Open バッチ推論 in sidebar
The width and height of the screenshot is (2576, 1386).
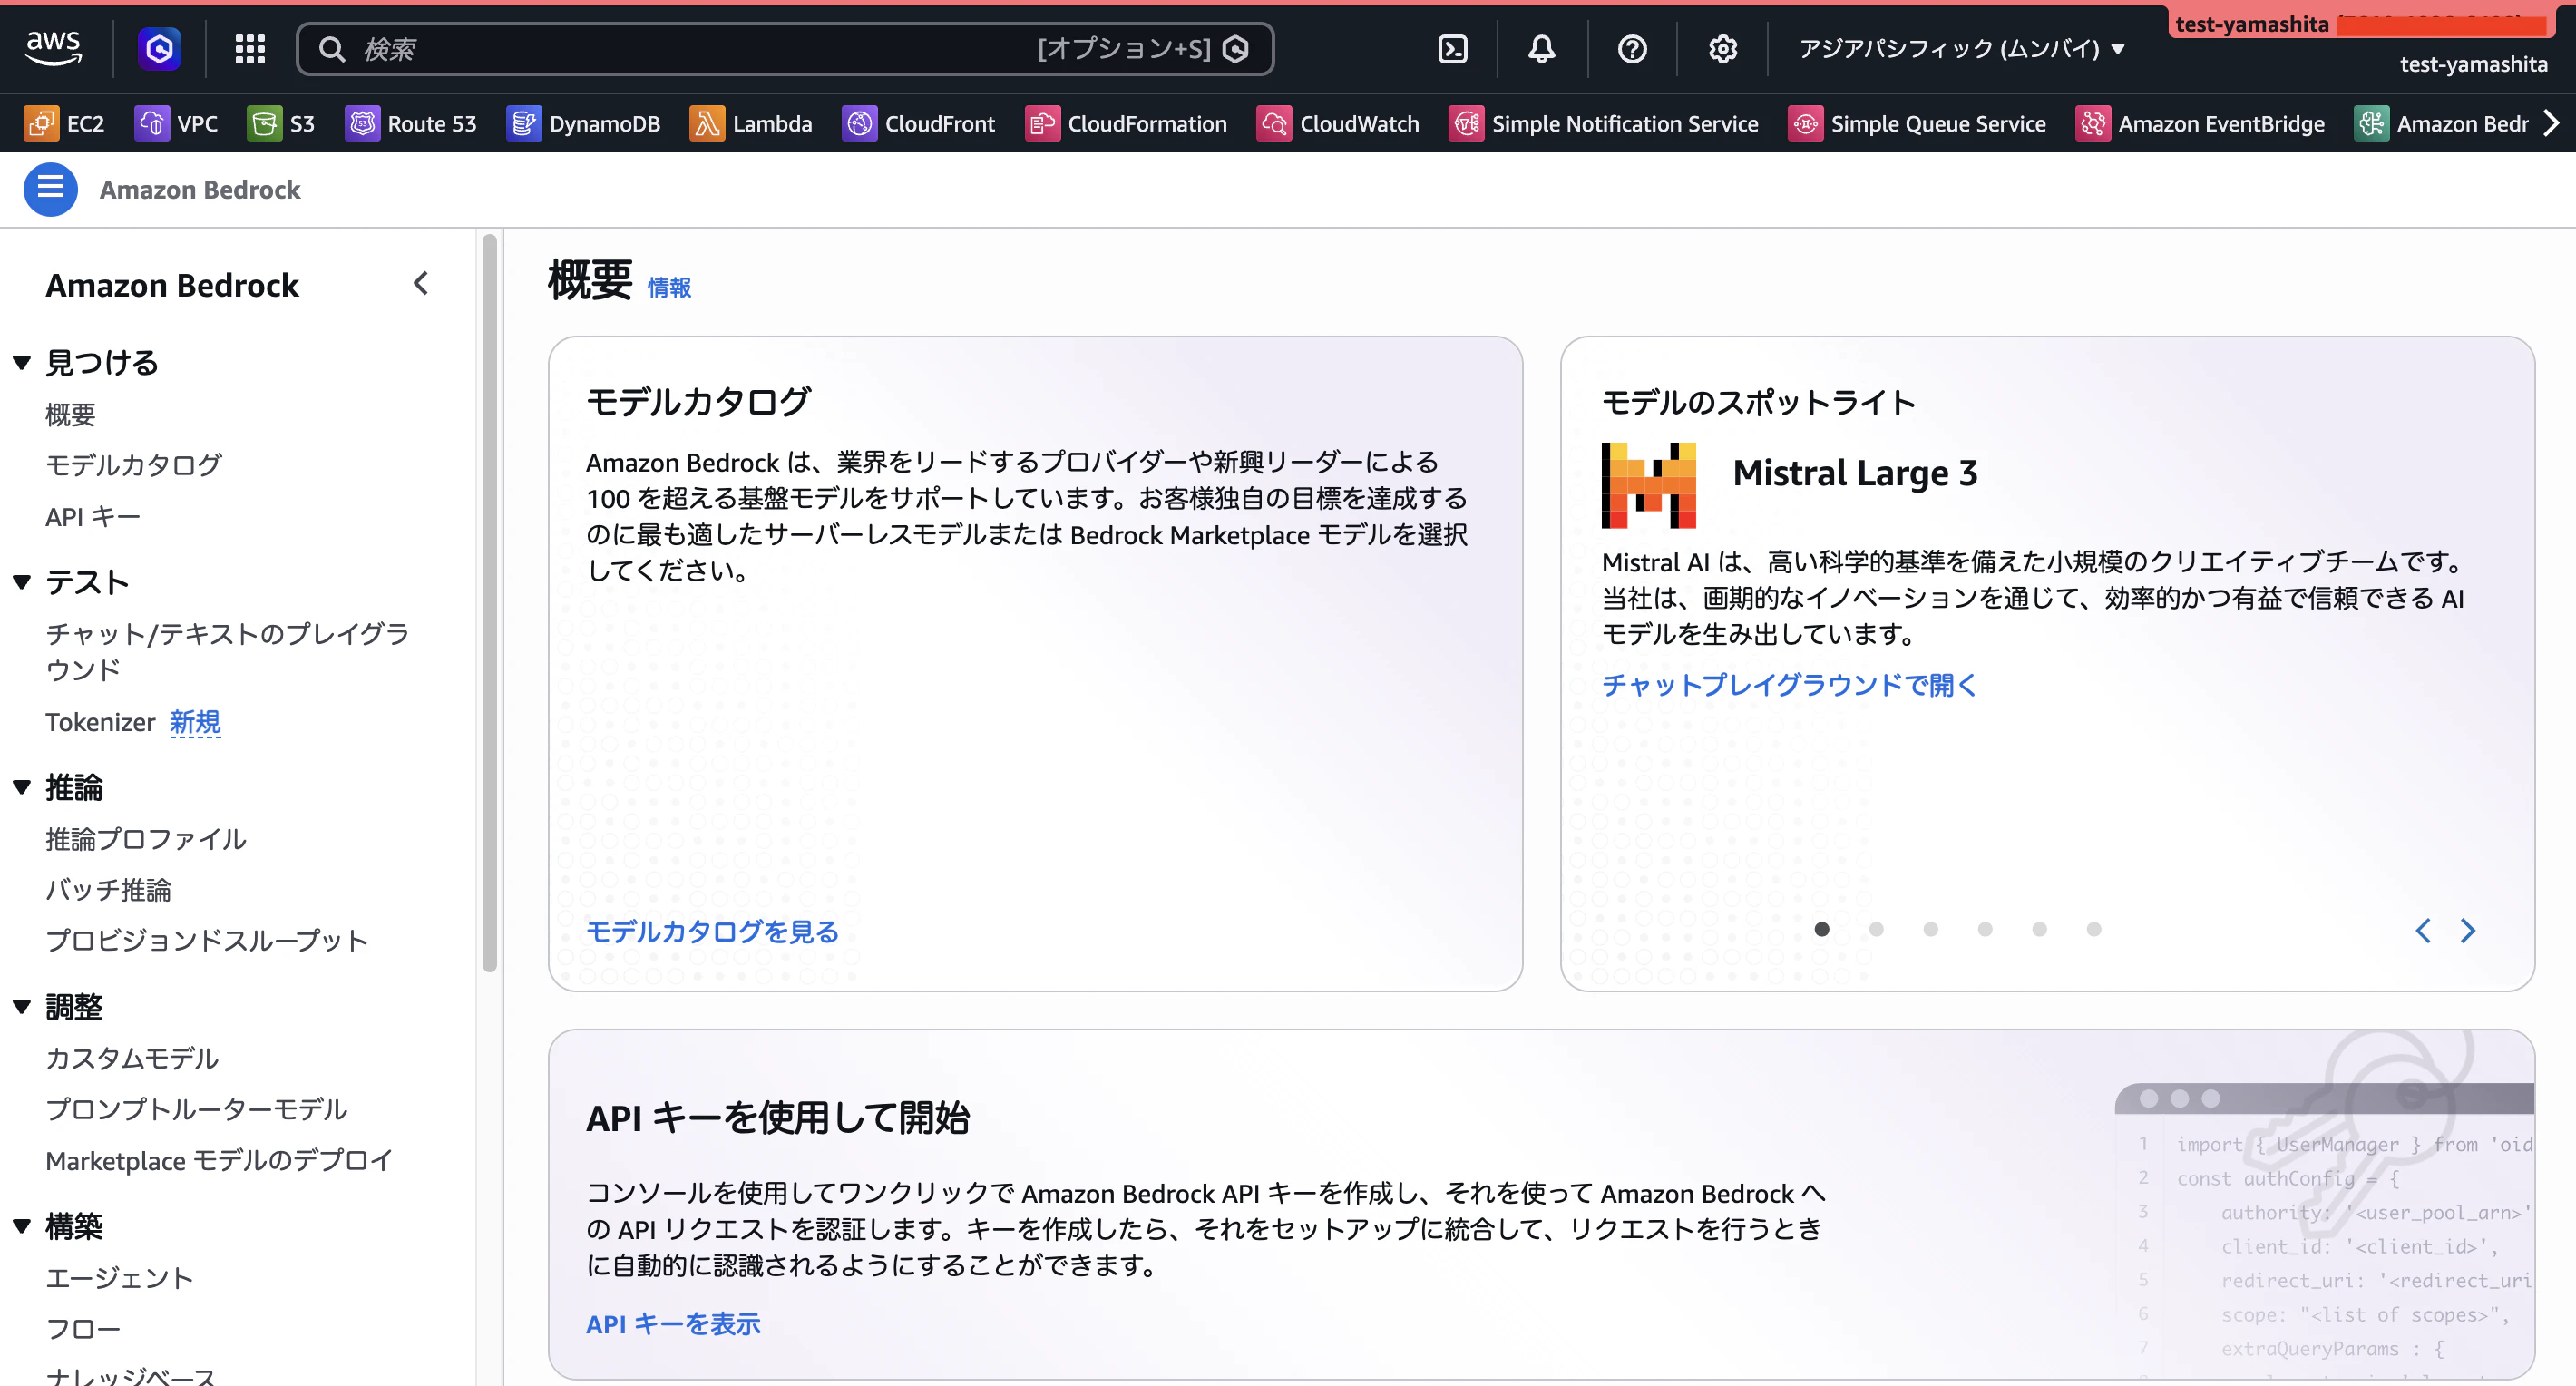[108, 890]
